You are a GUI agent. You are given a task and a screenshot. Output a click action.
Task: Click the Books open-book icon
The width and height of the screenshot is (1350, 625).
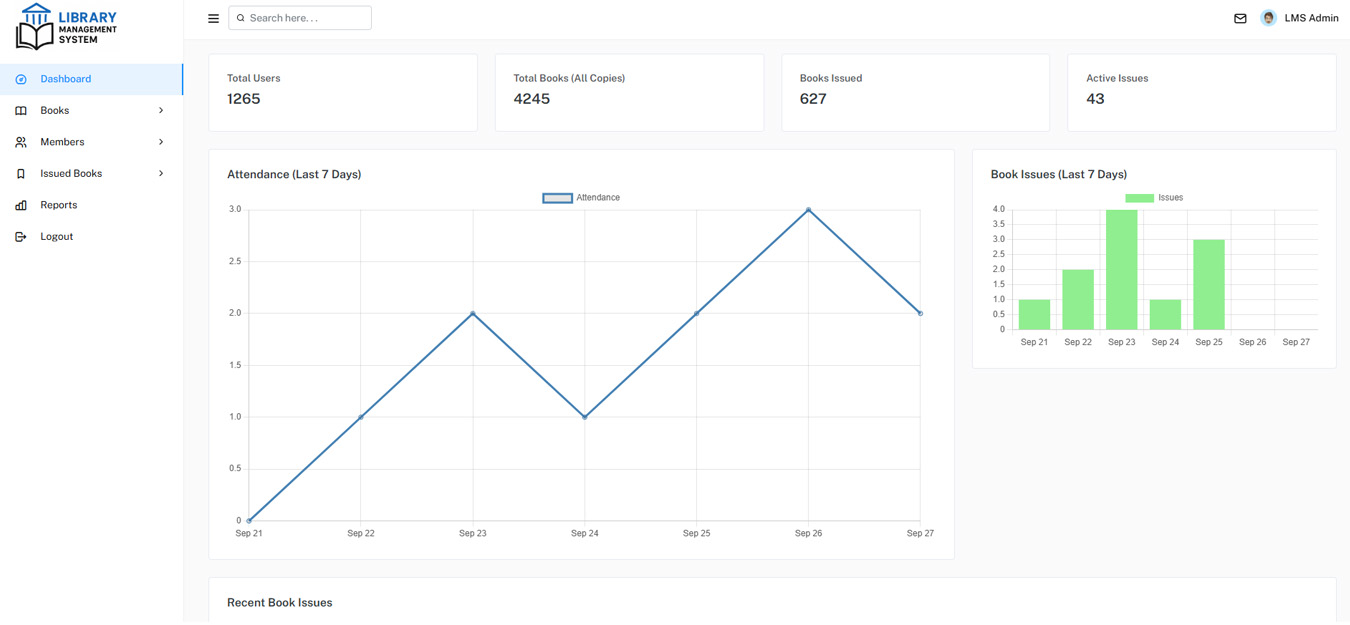coord(21,111)
